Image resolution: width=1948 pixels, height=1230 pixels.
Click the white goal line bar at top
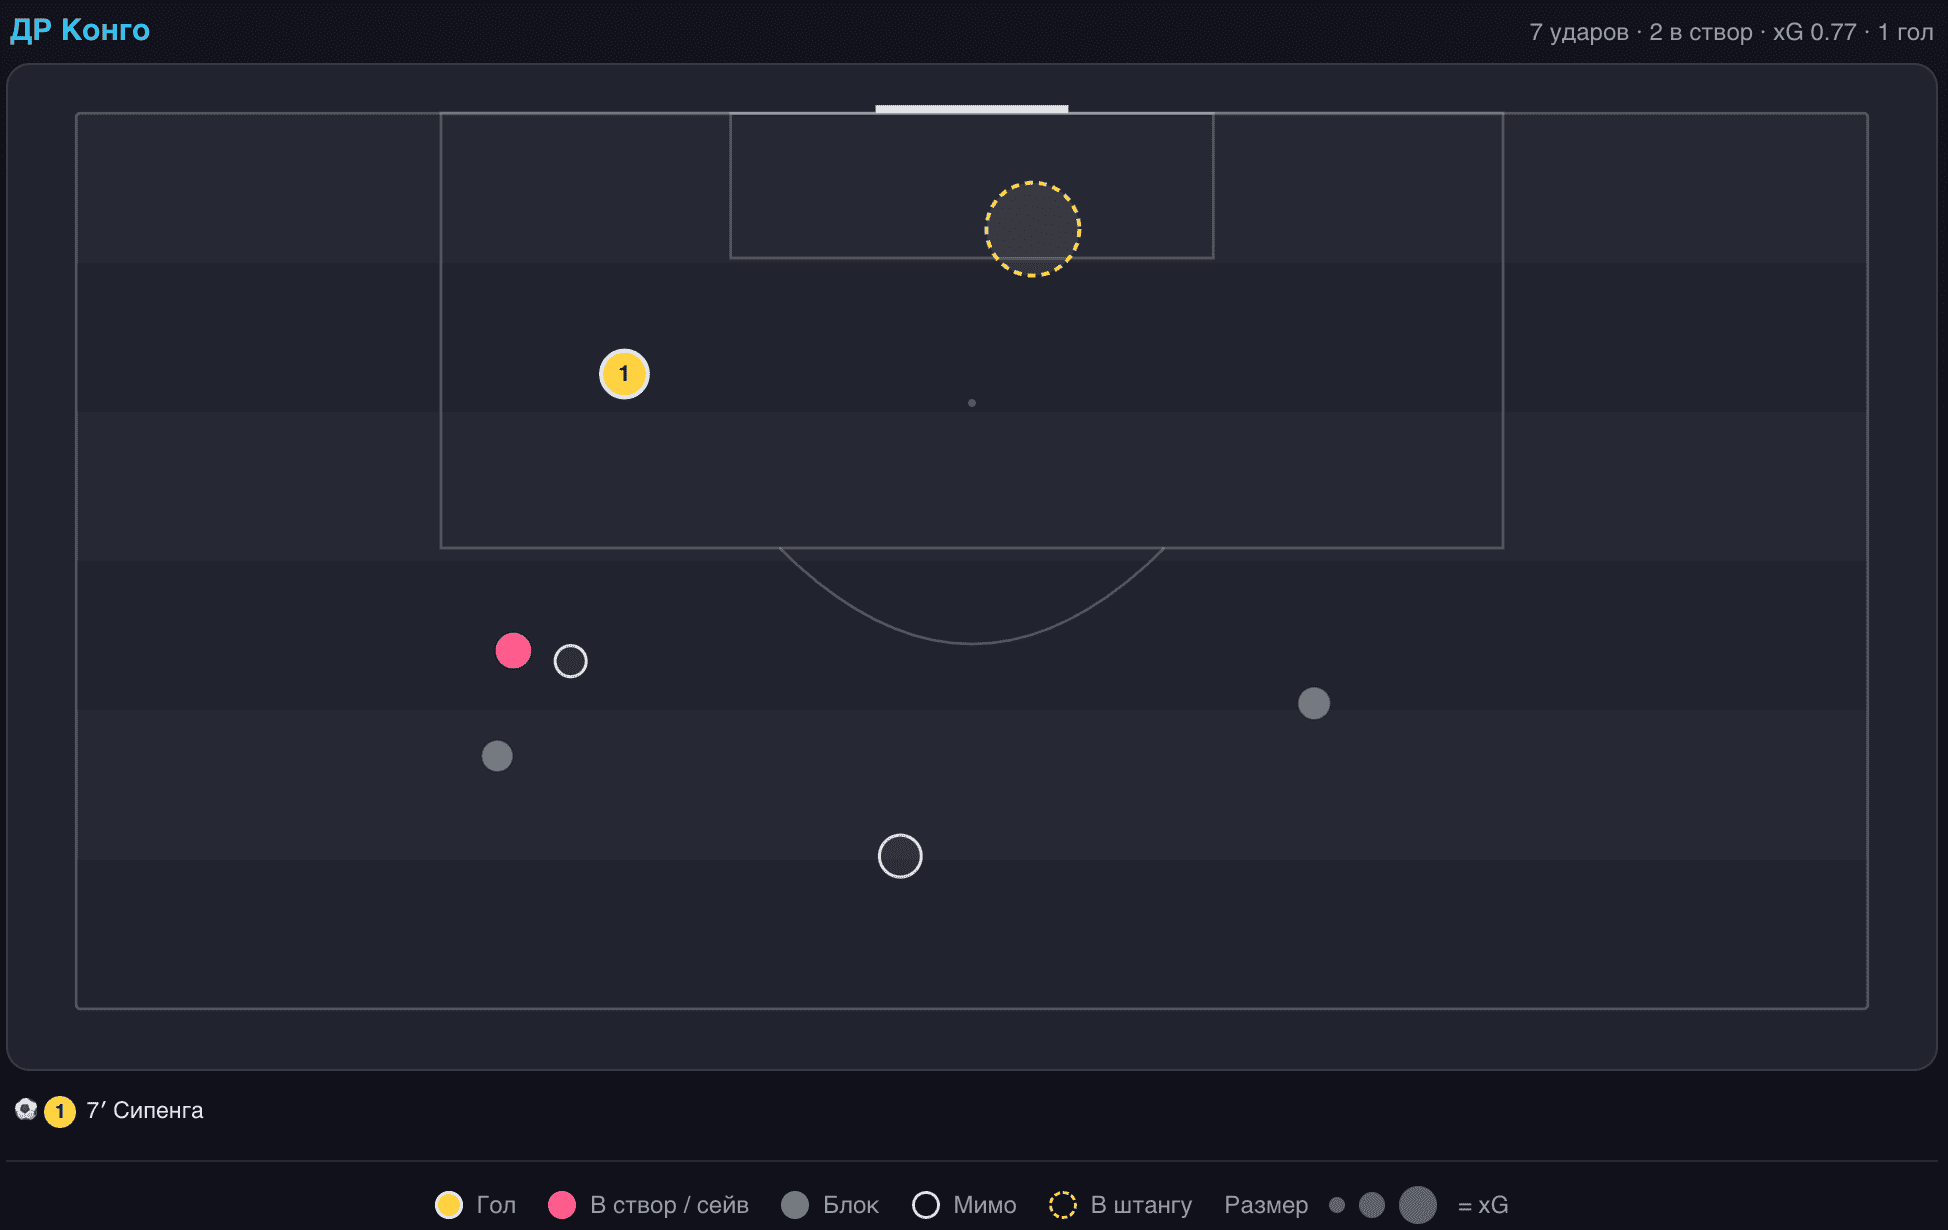972,109
